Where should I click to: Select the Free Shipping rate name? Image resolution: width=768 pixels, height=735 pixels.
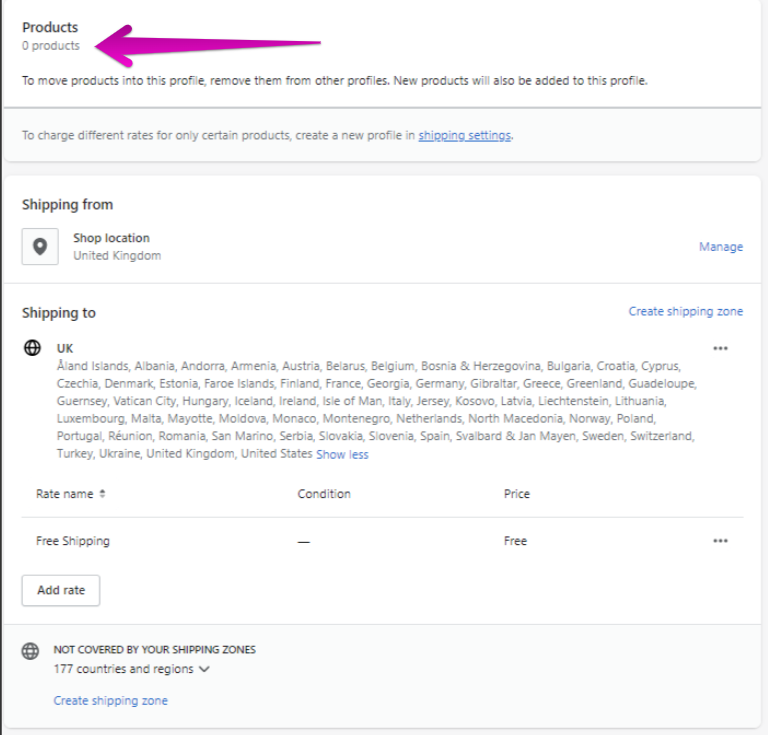(73, 541)
